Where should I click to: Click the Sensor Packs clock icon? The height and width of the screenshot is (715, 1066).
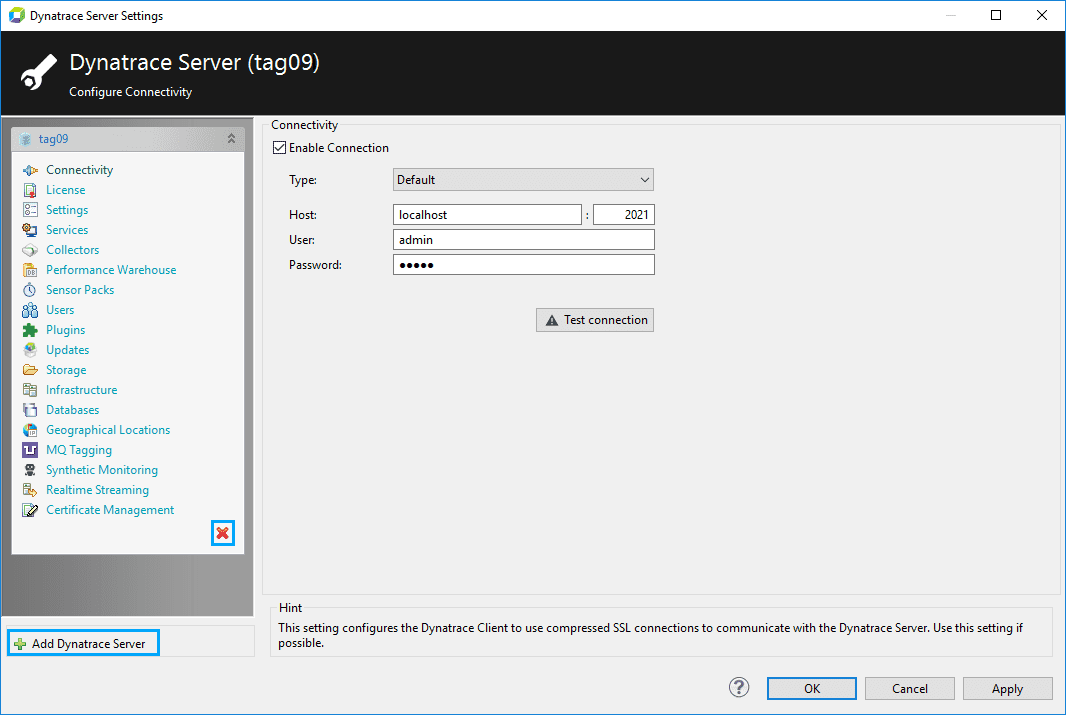point(30,290)
